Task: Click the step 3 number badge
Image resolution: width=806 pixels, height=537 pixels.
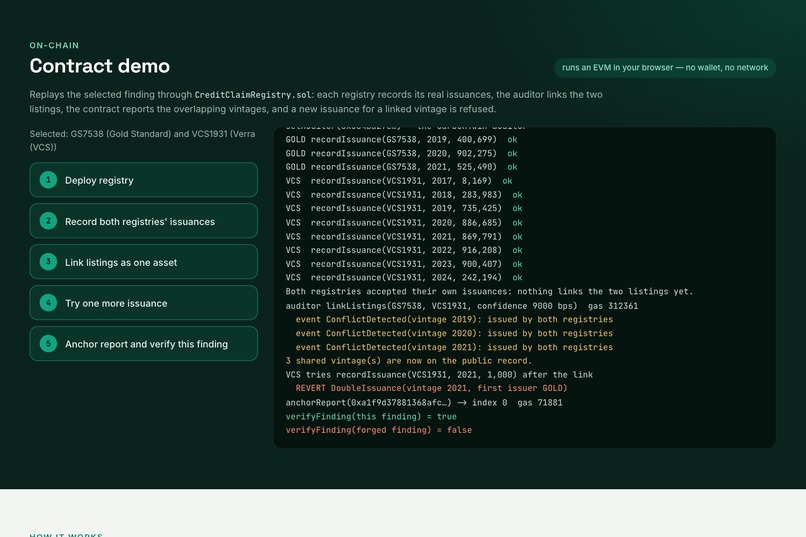Action: pyautogui.click(x=48, y=262)
